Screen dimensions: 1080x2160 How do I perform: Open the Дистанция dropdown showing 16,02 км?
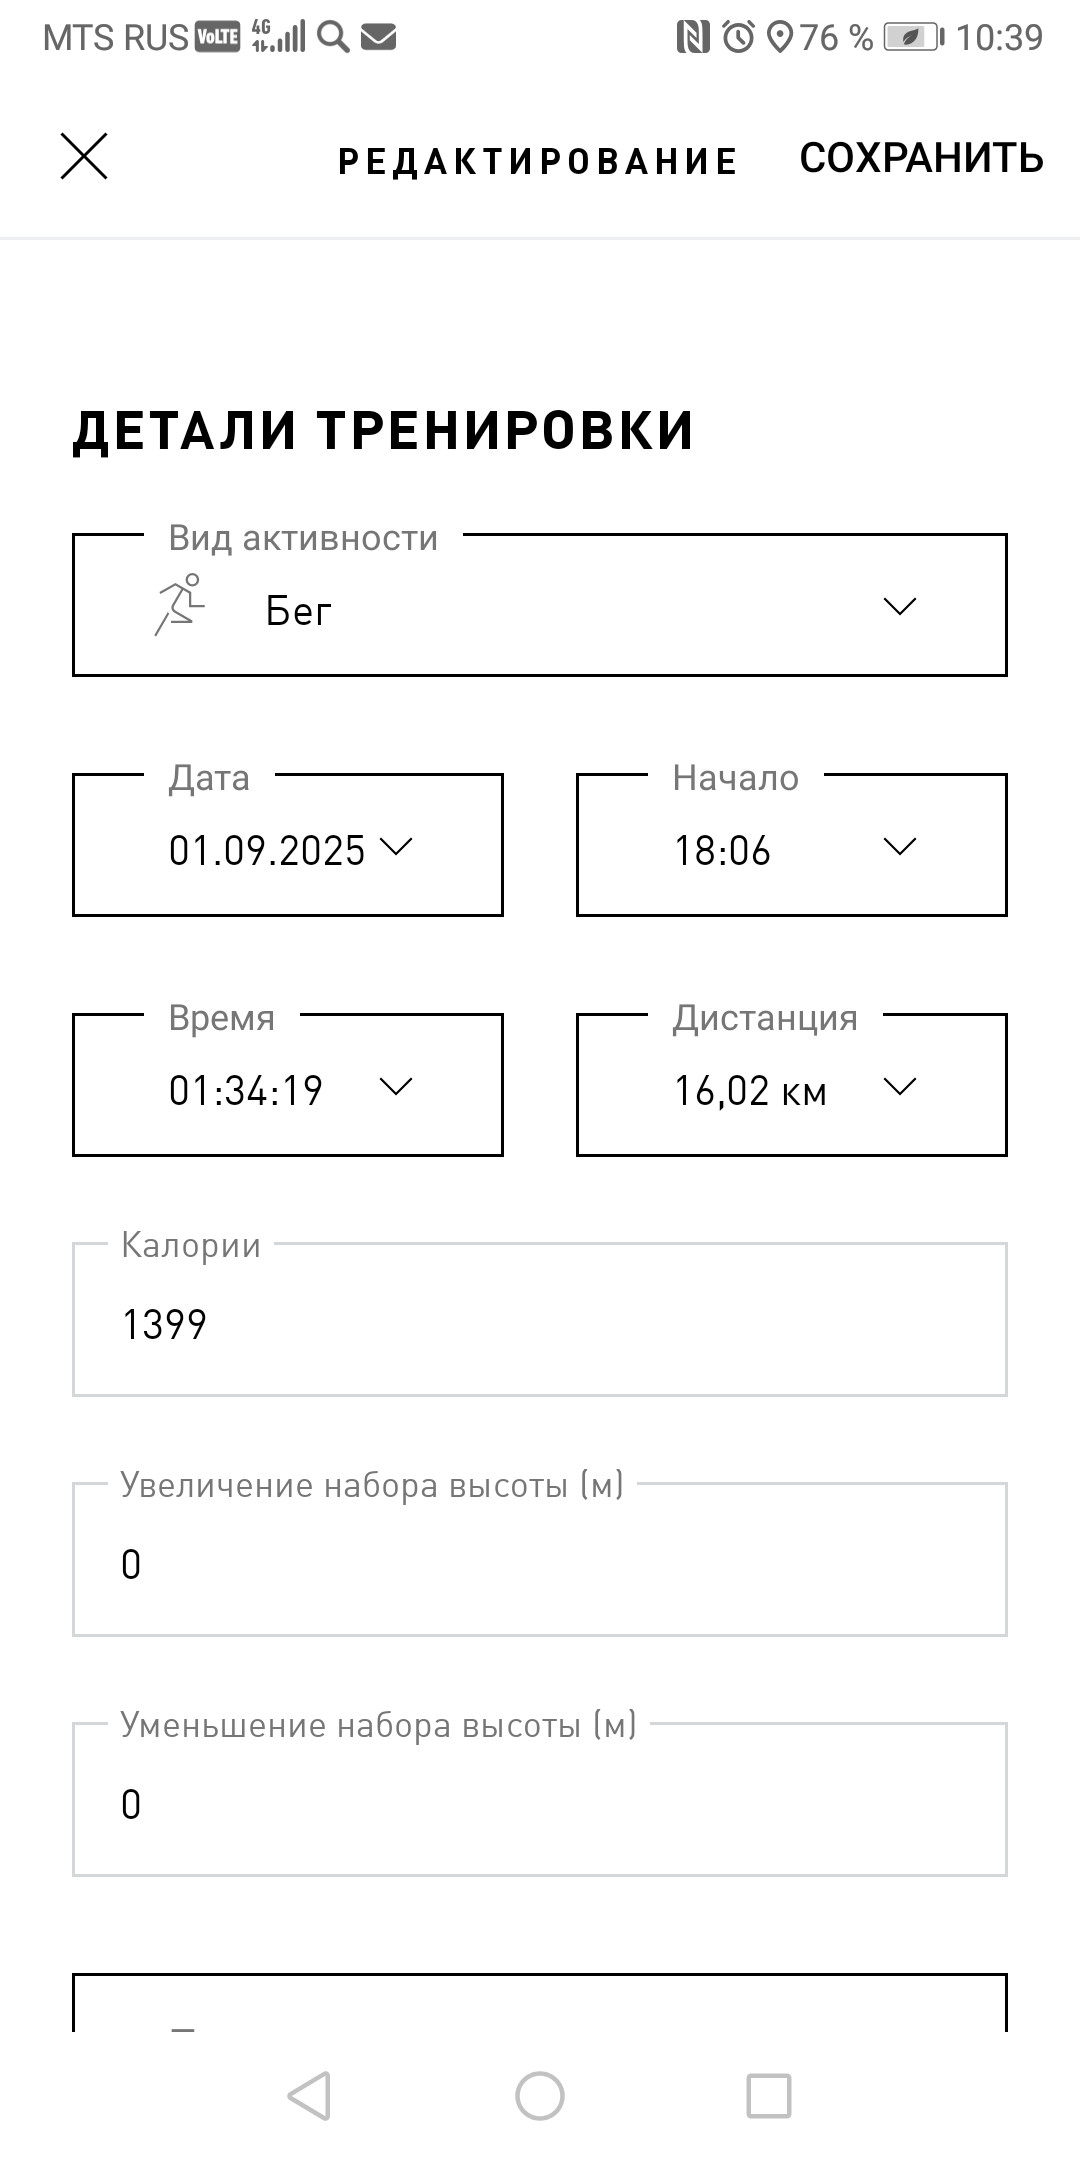click(792, 1085)
